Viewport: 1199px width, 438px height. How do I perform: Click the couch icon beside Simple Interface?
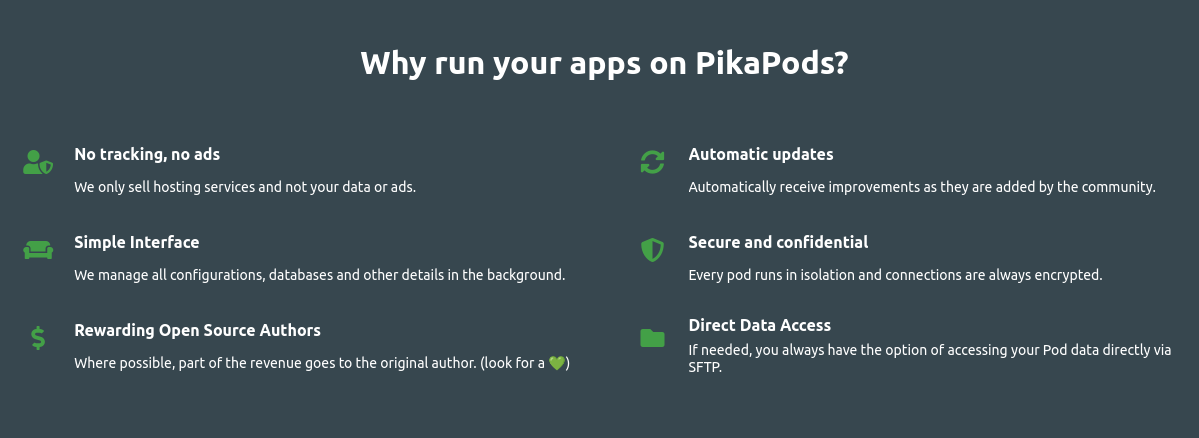(x=38, y=250)
